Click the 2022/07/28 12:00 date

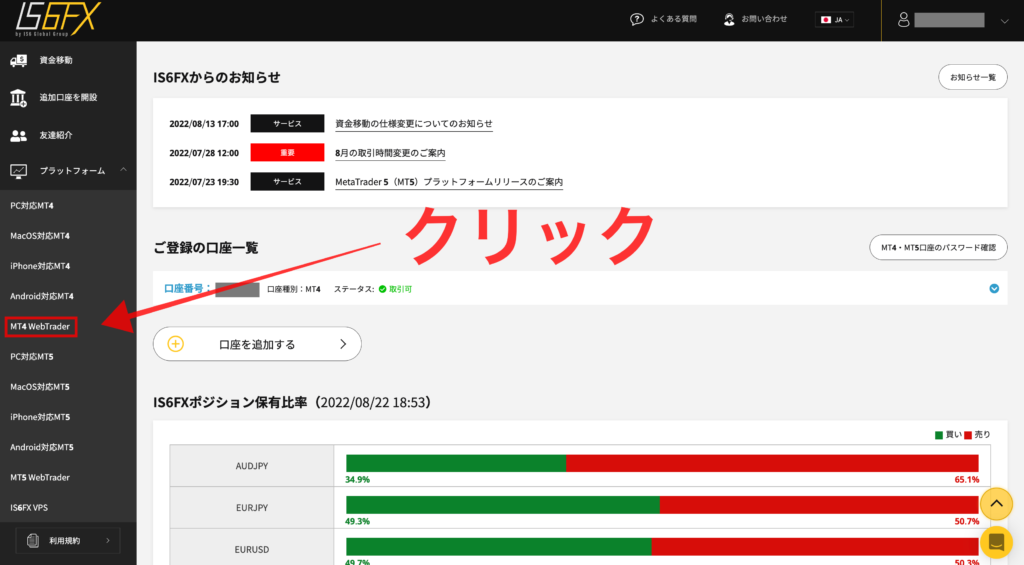204,153
